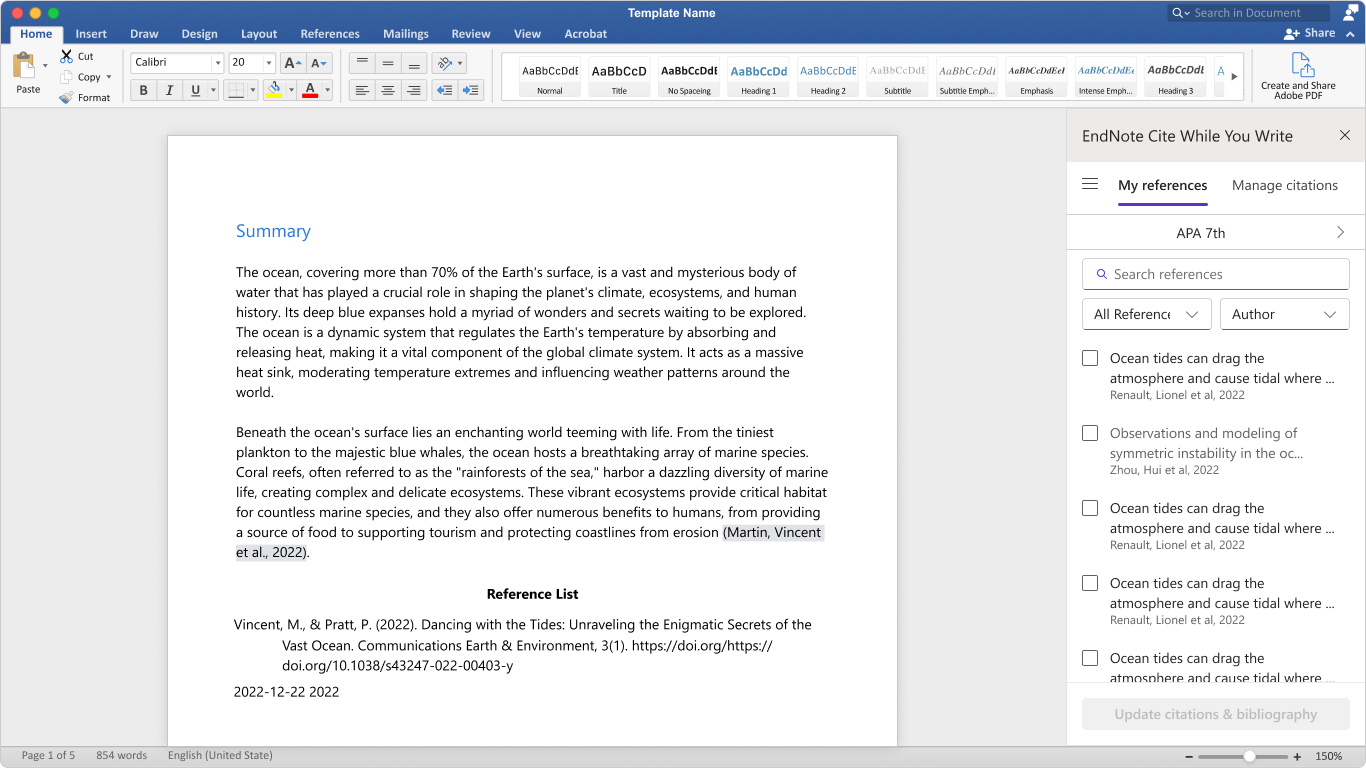The width and height of the screenshot is (1366, 768).
Task: Select the Format painter brush
Action: 67,97
